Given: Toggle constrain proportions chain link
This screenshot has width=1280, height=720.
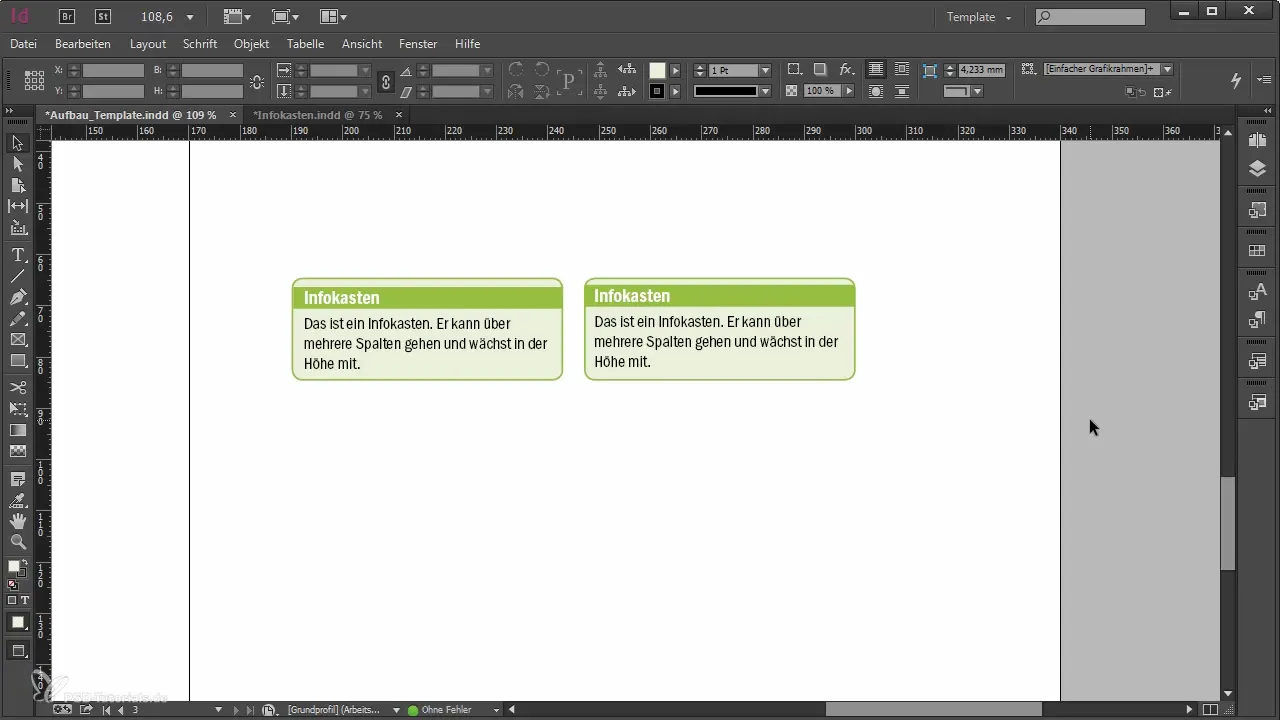Looking at the screenshot, I should (x=386, y=82).
